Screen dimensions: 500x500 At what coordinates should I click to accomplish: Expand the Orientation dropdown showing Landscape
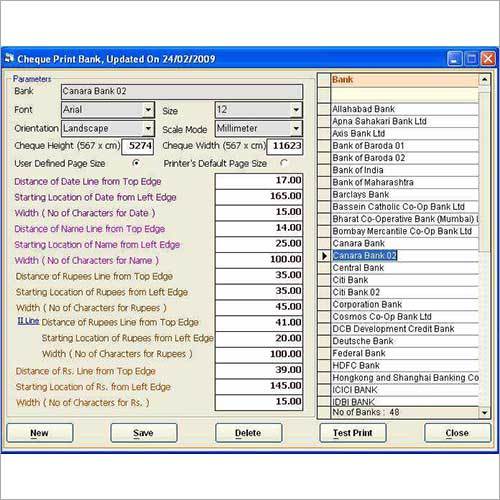pyautogui.click(x=148, y=129)
